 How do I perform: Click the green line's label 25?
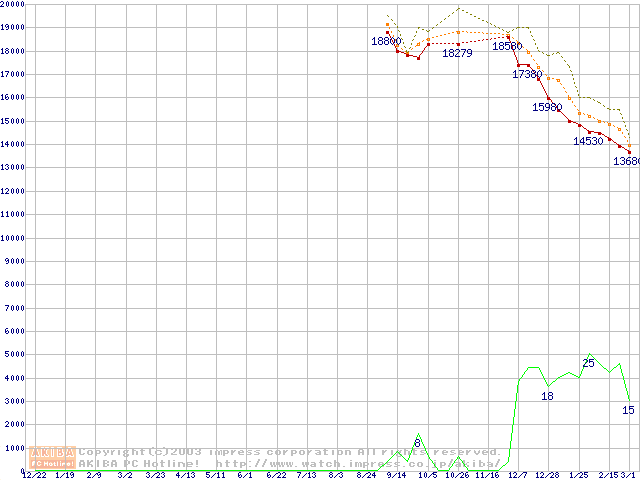pyautogui.click(x=588, y=363)
